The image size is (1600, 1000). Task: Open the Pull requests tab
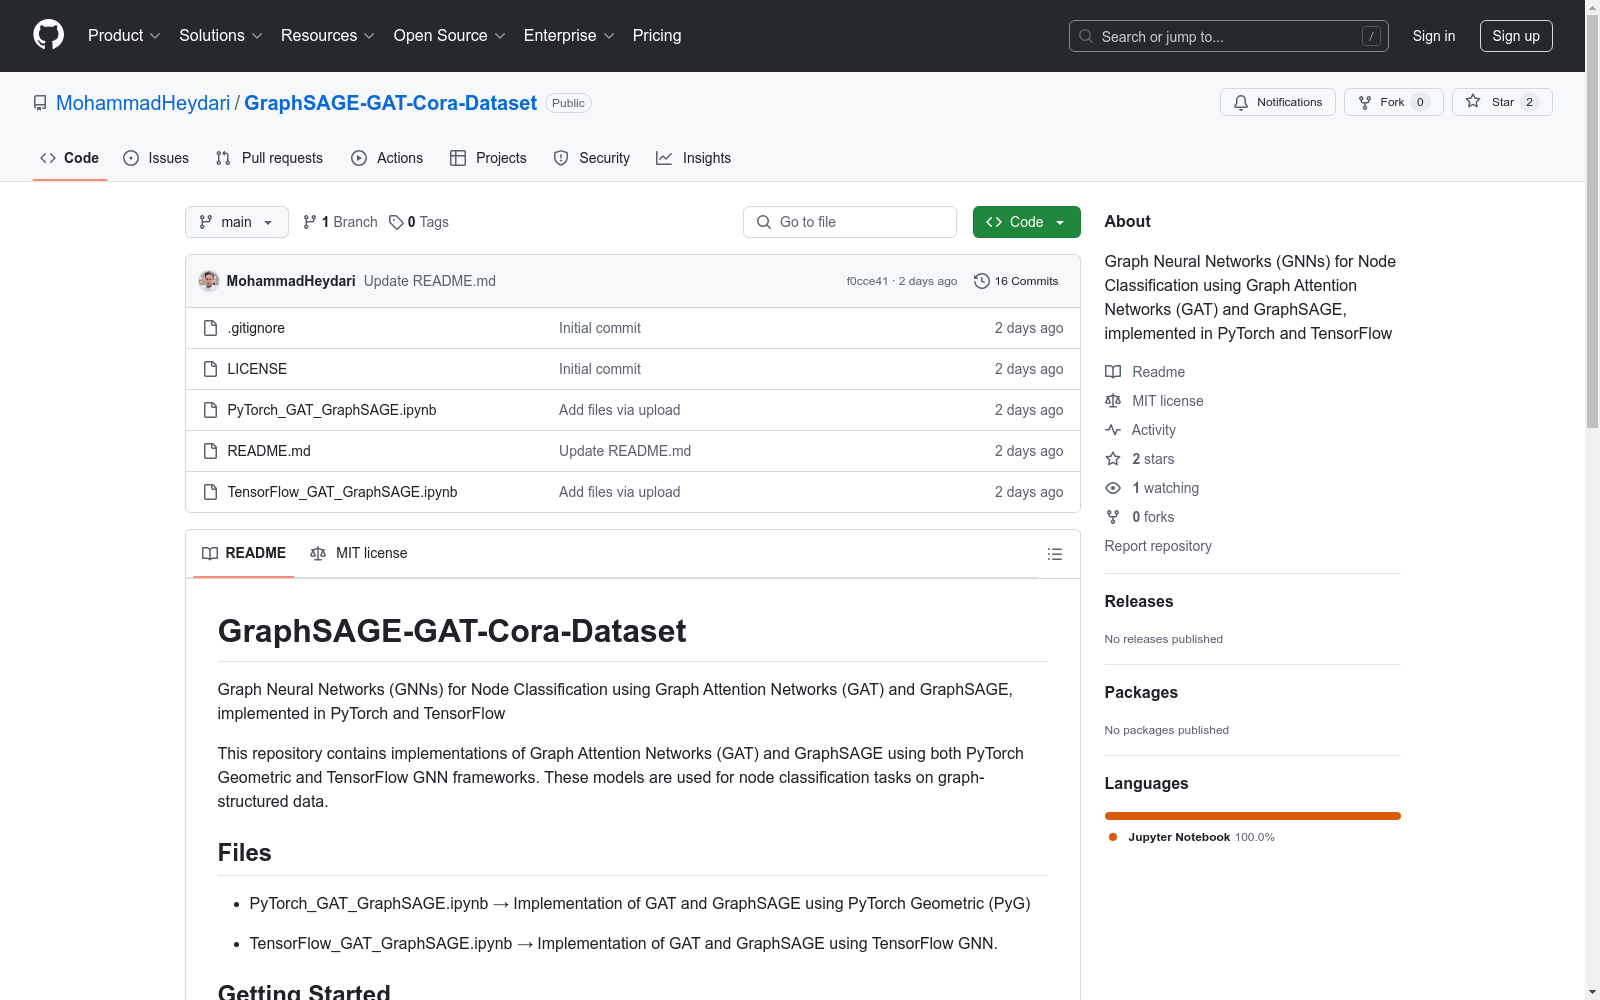point(269,158)
